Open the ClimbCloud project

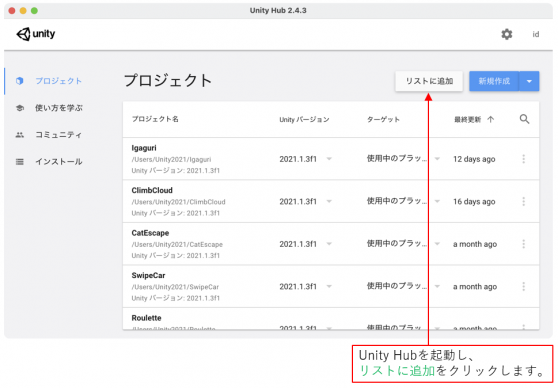[x=152, y=190]
